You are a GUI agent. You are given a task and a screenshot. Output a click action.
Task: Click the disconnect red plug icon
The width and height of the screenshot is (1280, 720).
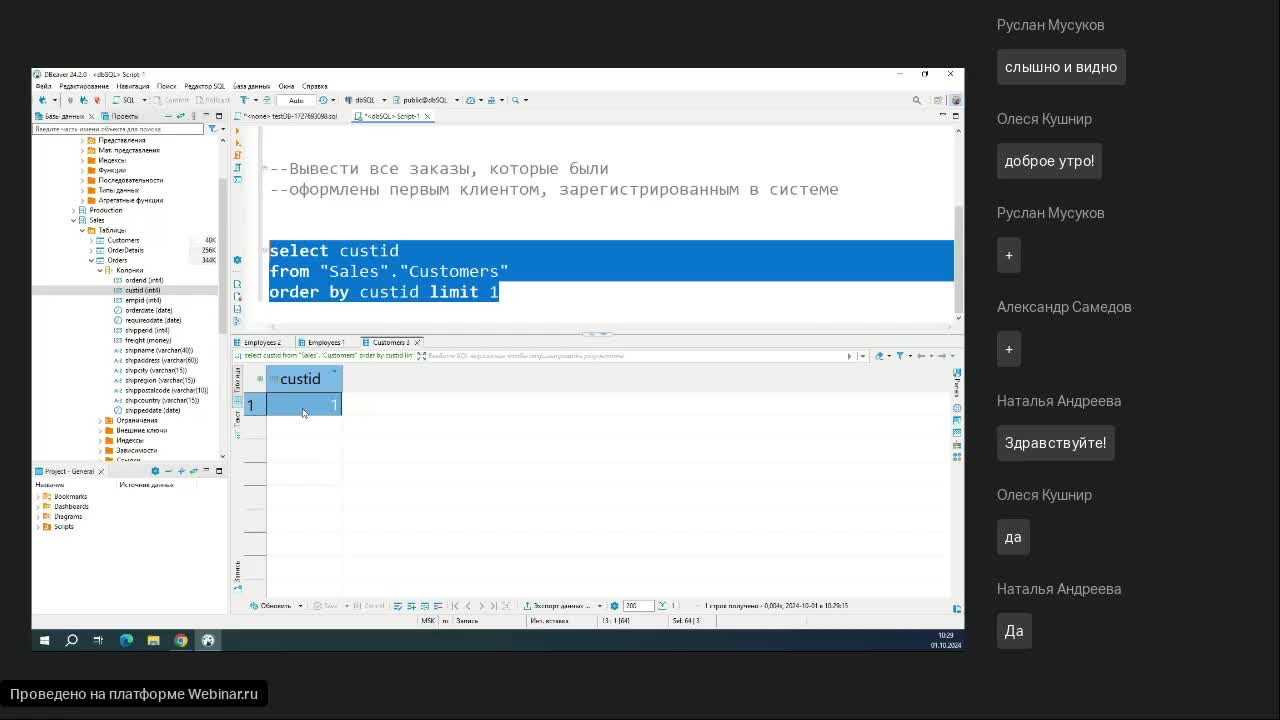[x=97, y=100]
